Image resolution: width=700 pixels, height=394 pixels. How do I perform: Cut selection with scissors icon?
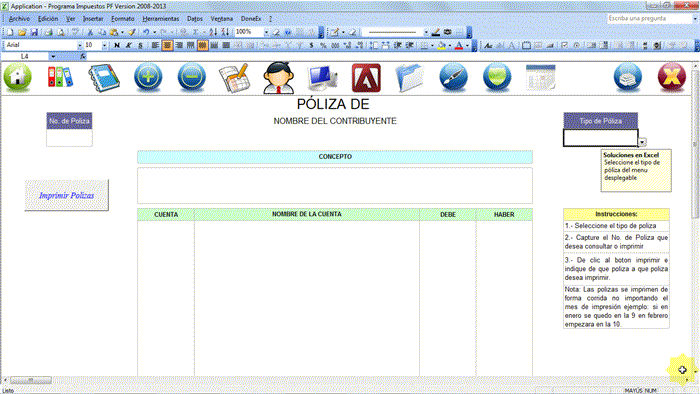(x=90, y=32)
